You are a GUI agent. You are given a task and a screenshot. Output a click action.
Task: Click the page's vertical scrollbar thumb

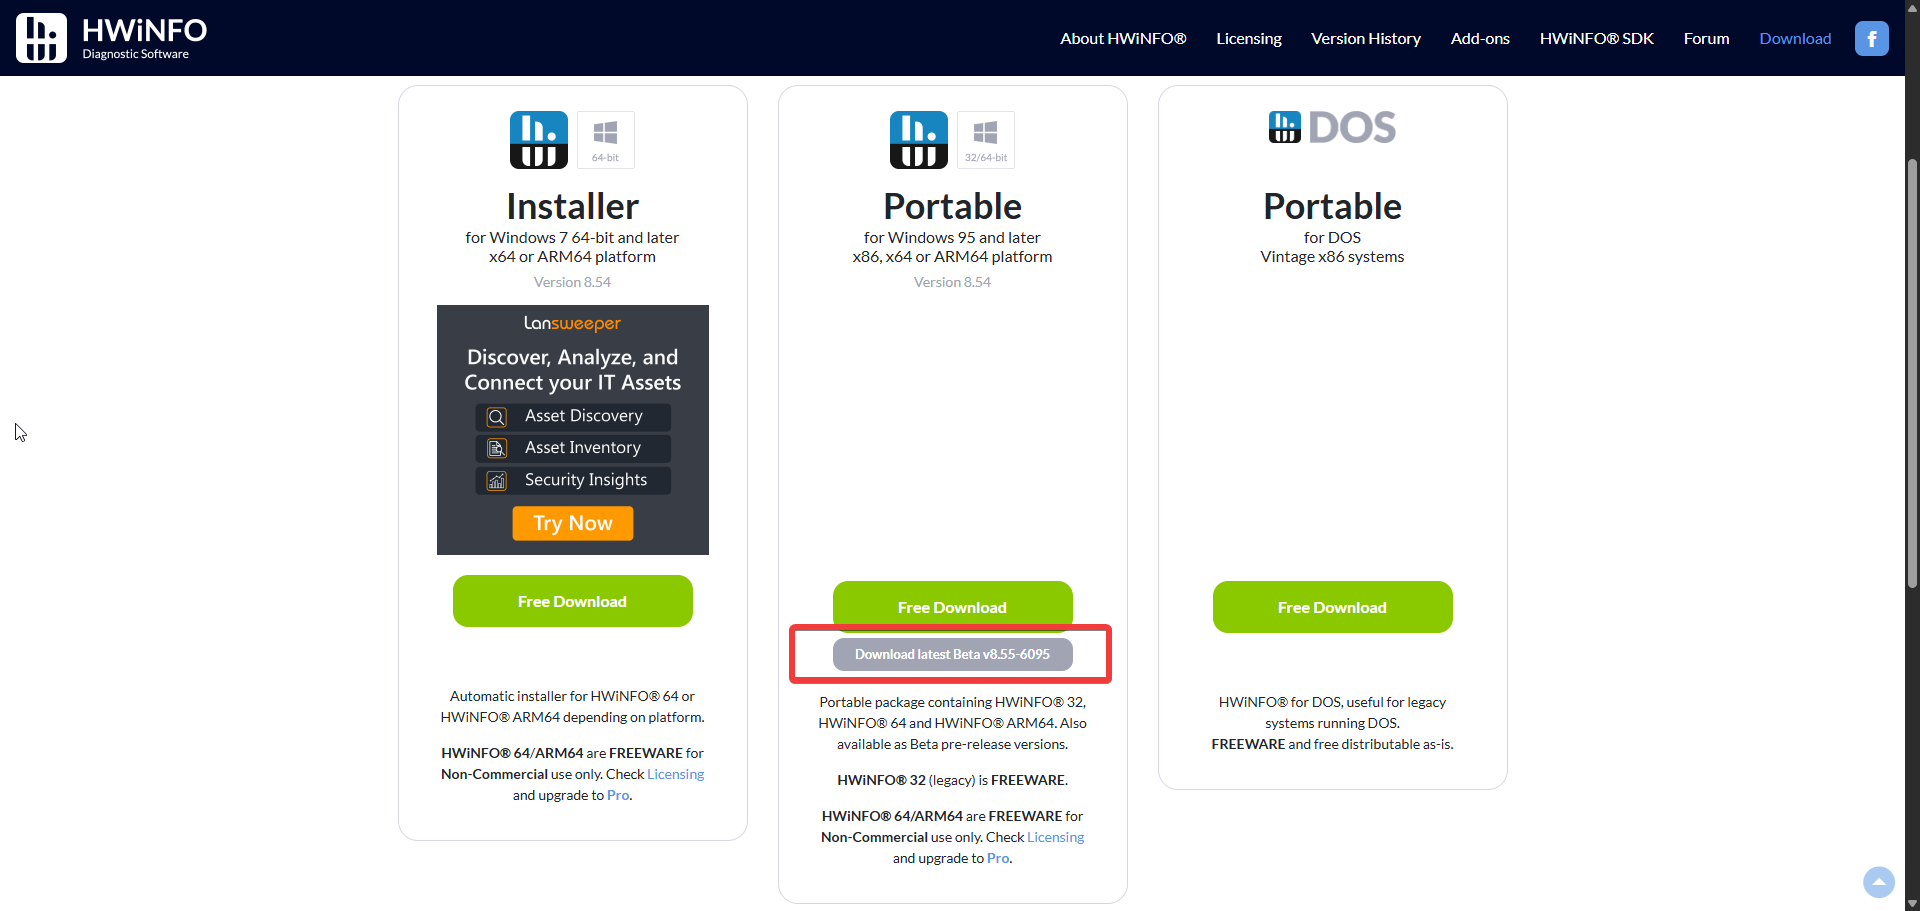1912,373
